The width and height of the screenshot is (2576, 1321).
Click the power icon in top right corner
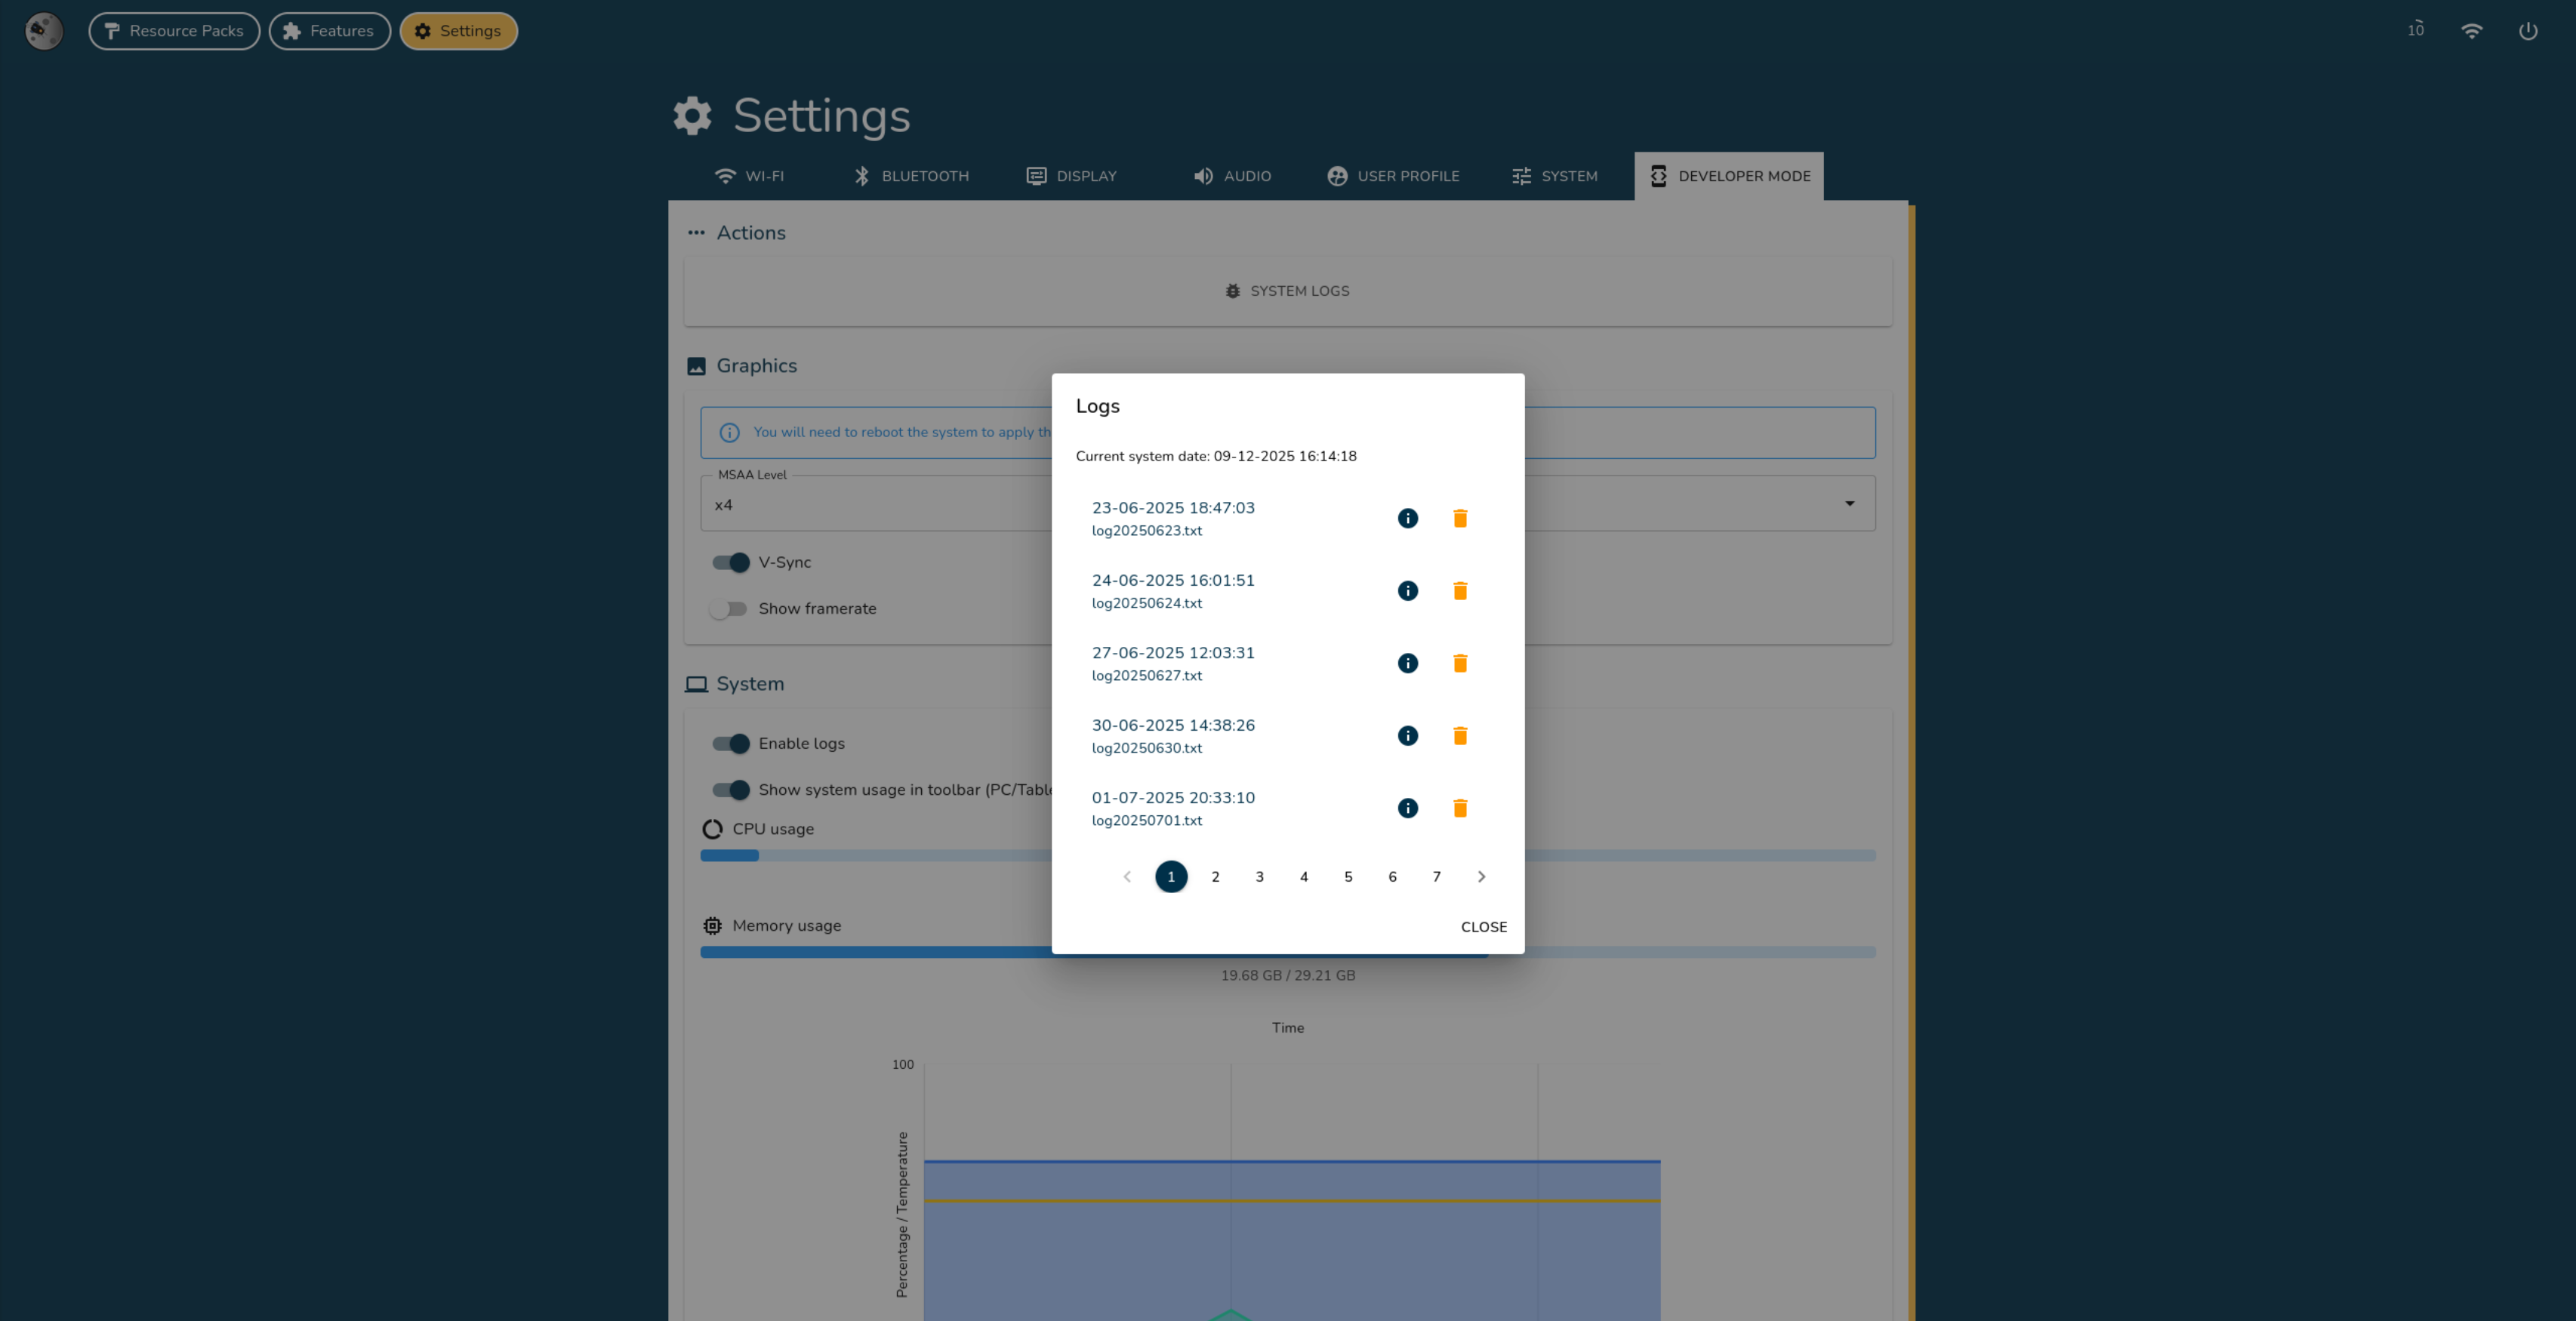pos(2528,31)
